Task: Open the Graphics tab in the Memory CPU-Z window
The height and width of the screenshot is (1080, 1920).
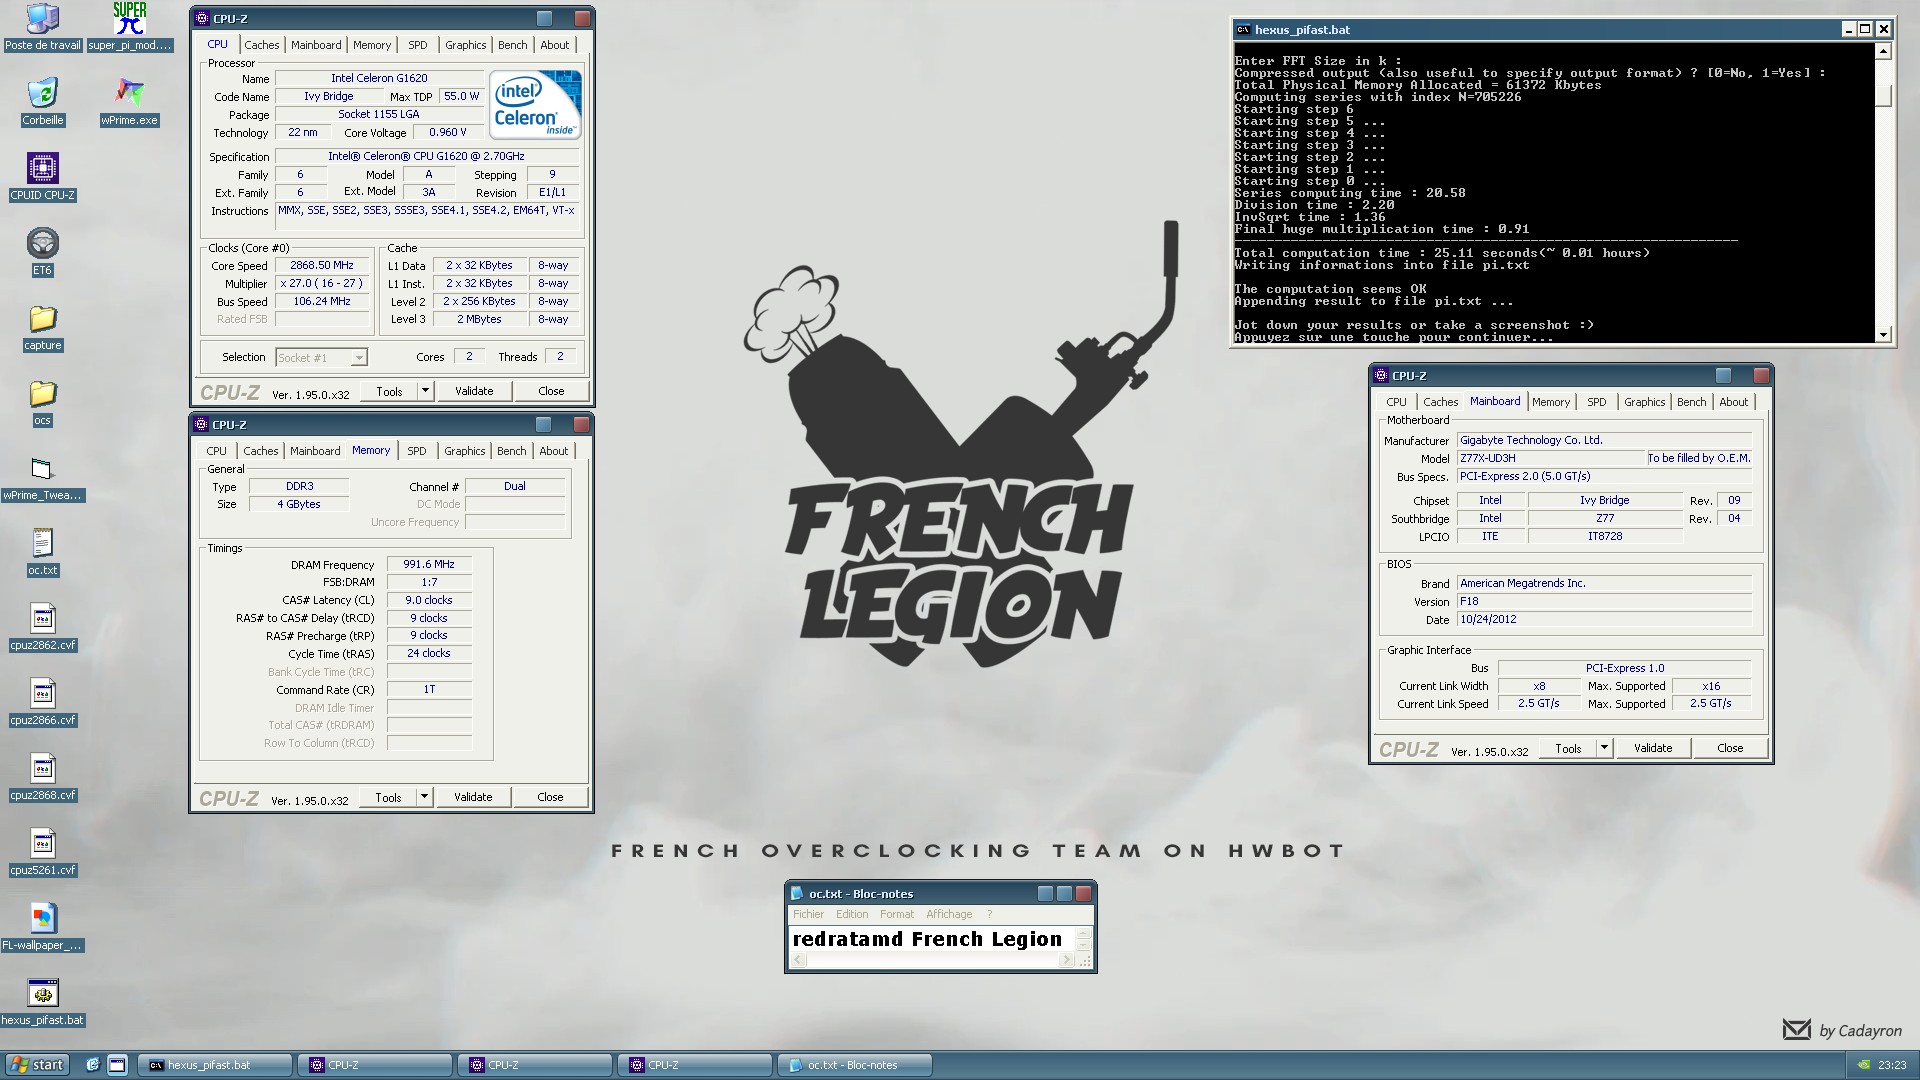Action: (x=465, y=451)
